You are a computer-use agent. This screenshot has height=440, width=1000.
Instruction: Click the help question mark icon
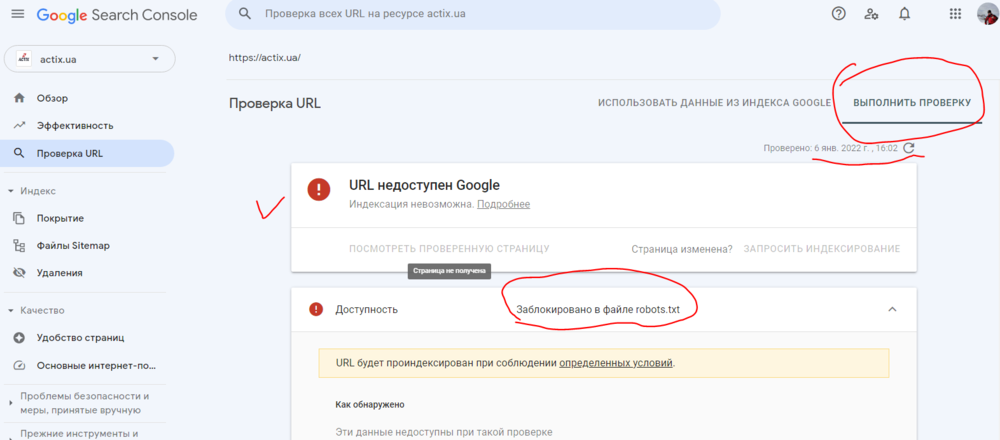[839, 14]
